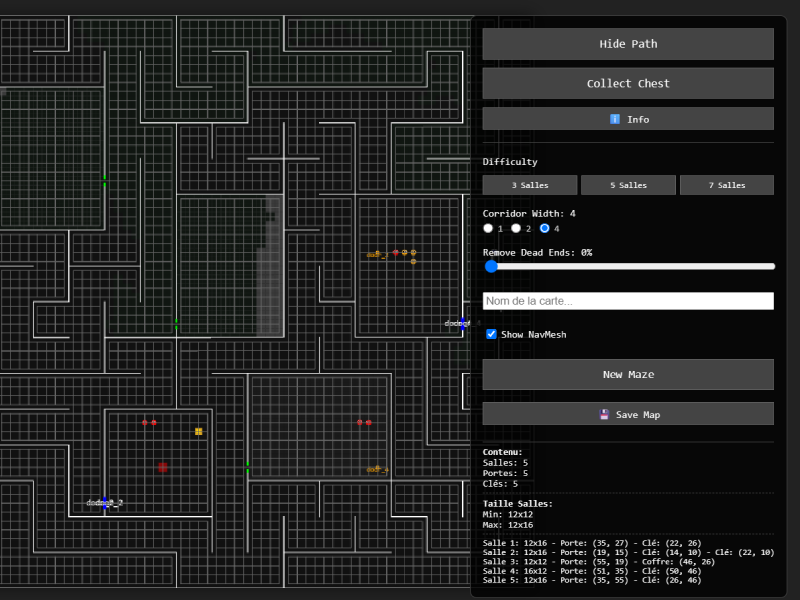The image size is (800, 600).
Task: Click the floppy disk icon on Save Map
Action: coord(604,414)
